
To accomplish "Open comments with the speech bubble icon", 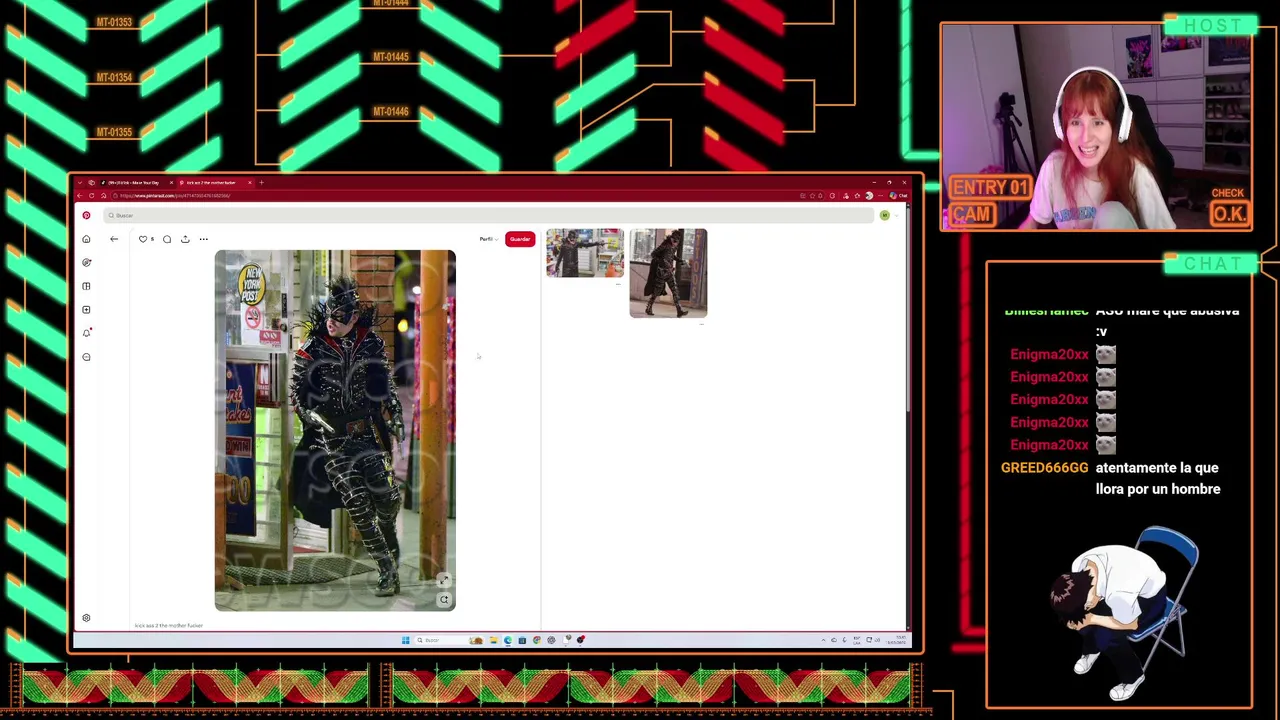I will tap(167, 239).
